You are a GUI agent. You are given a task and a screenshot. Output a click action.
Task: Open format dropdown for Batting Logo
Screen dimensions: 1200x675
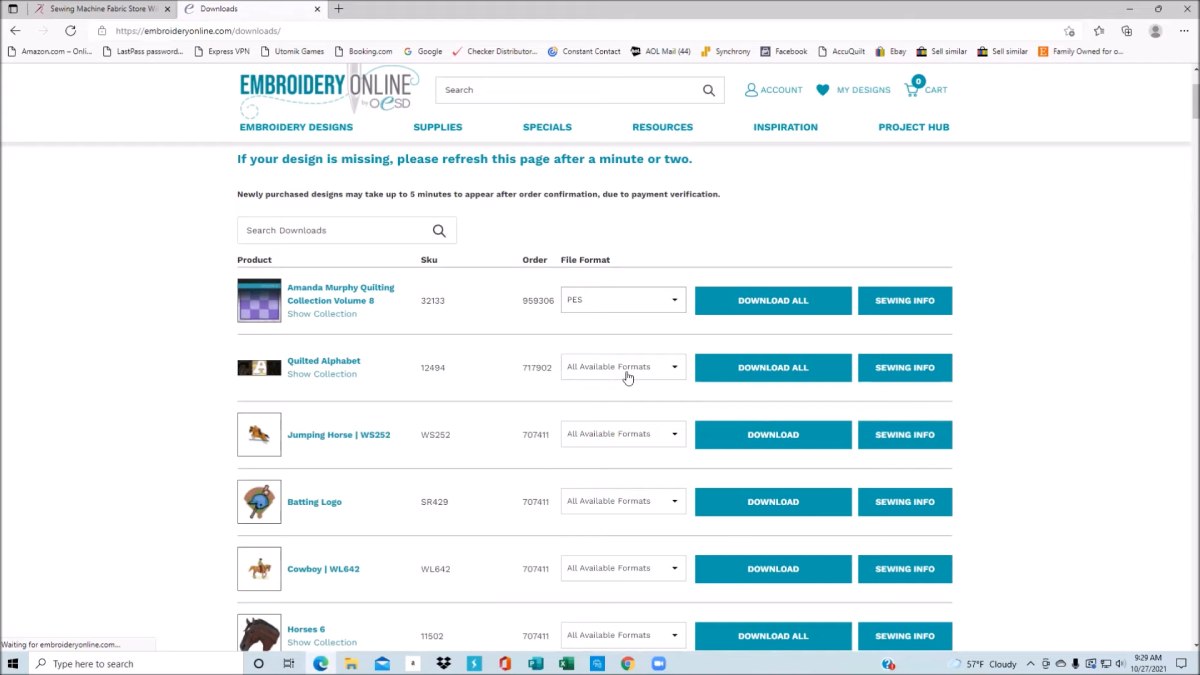pos(623,501)
